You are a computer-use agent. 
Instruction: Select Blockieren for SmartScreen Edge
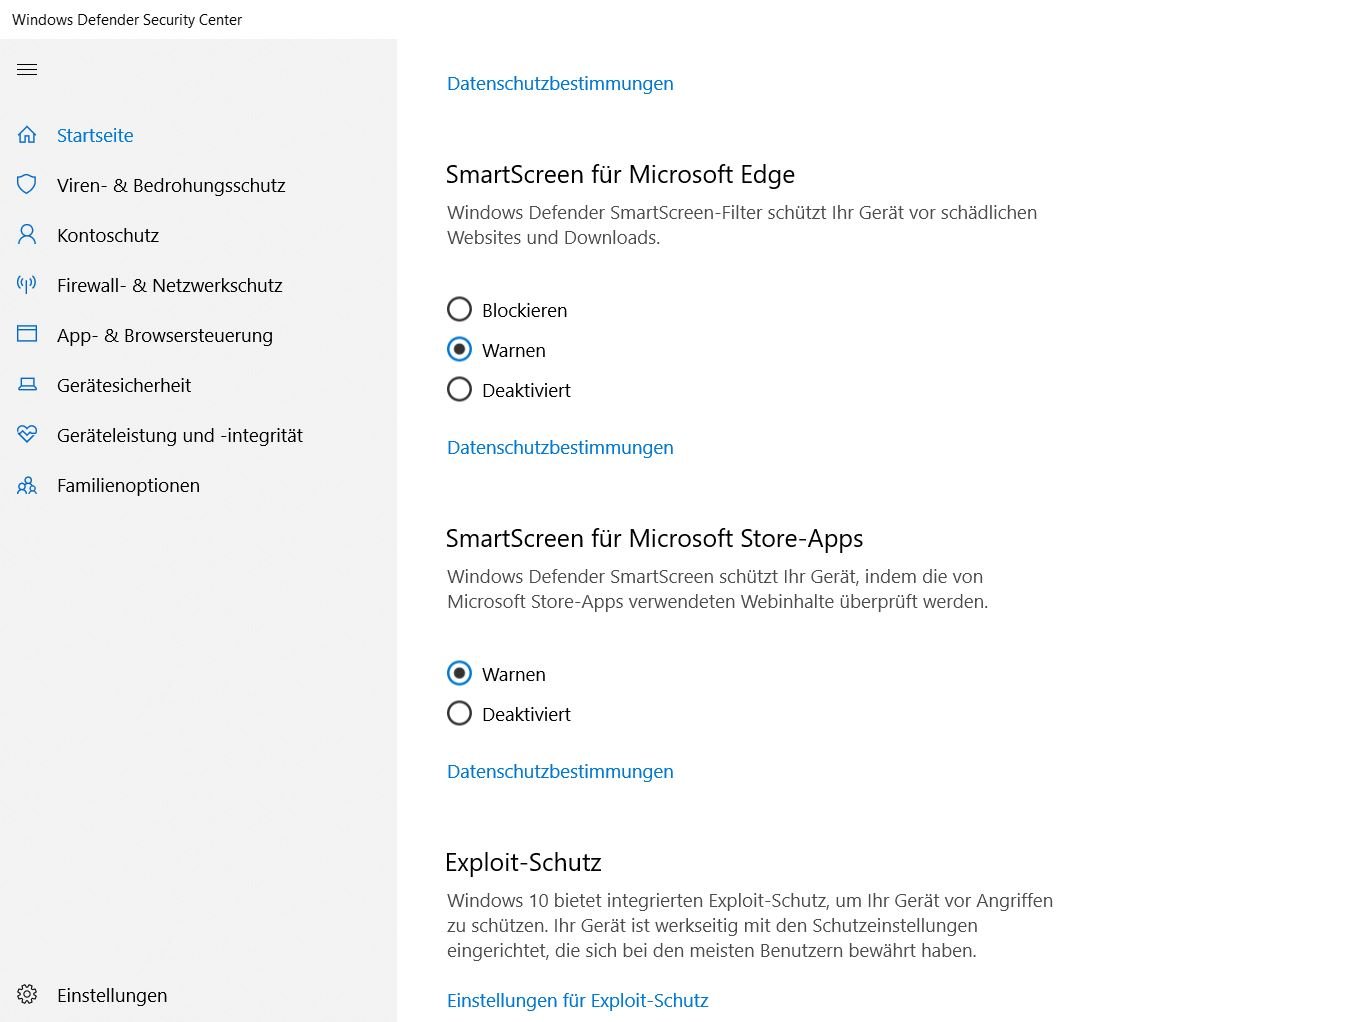click(x=459, y=310)
